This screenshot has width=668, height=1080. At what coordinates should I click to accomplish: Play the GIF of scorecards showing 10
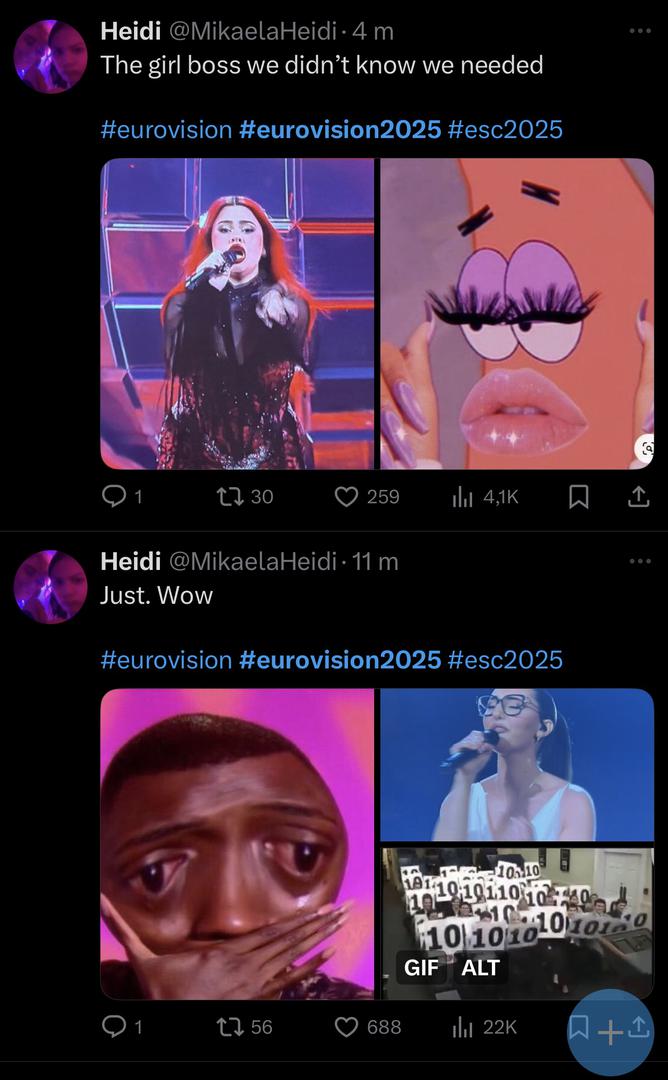tap(517, 910)
